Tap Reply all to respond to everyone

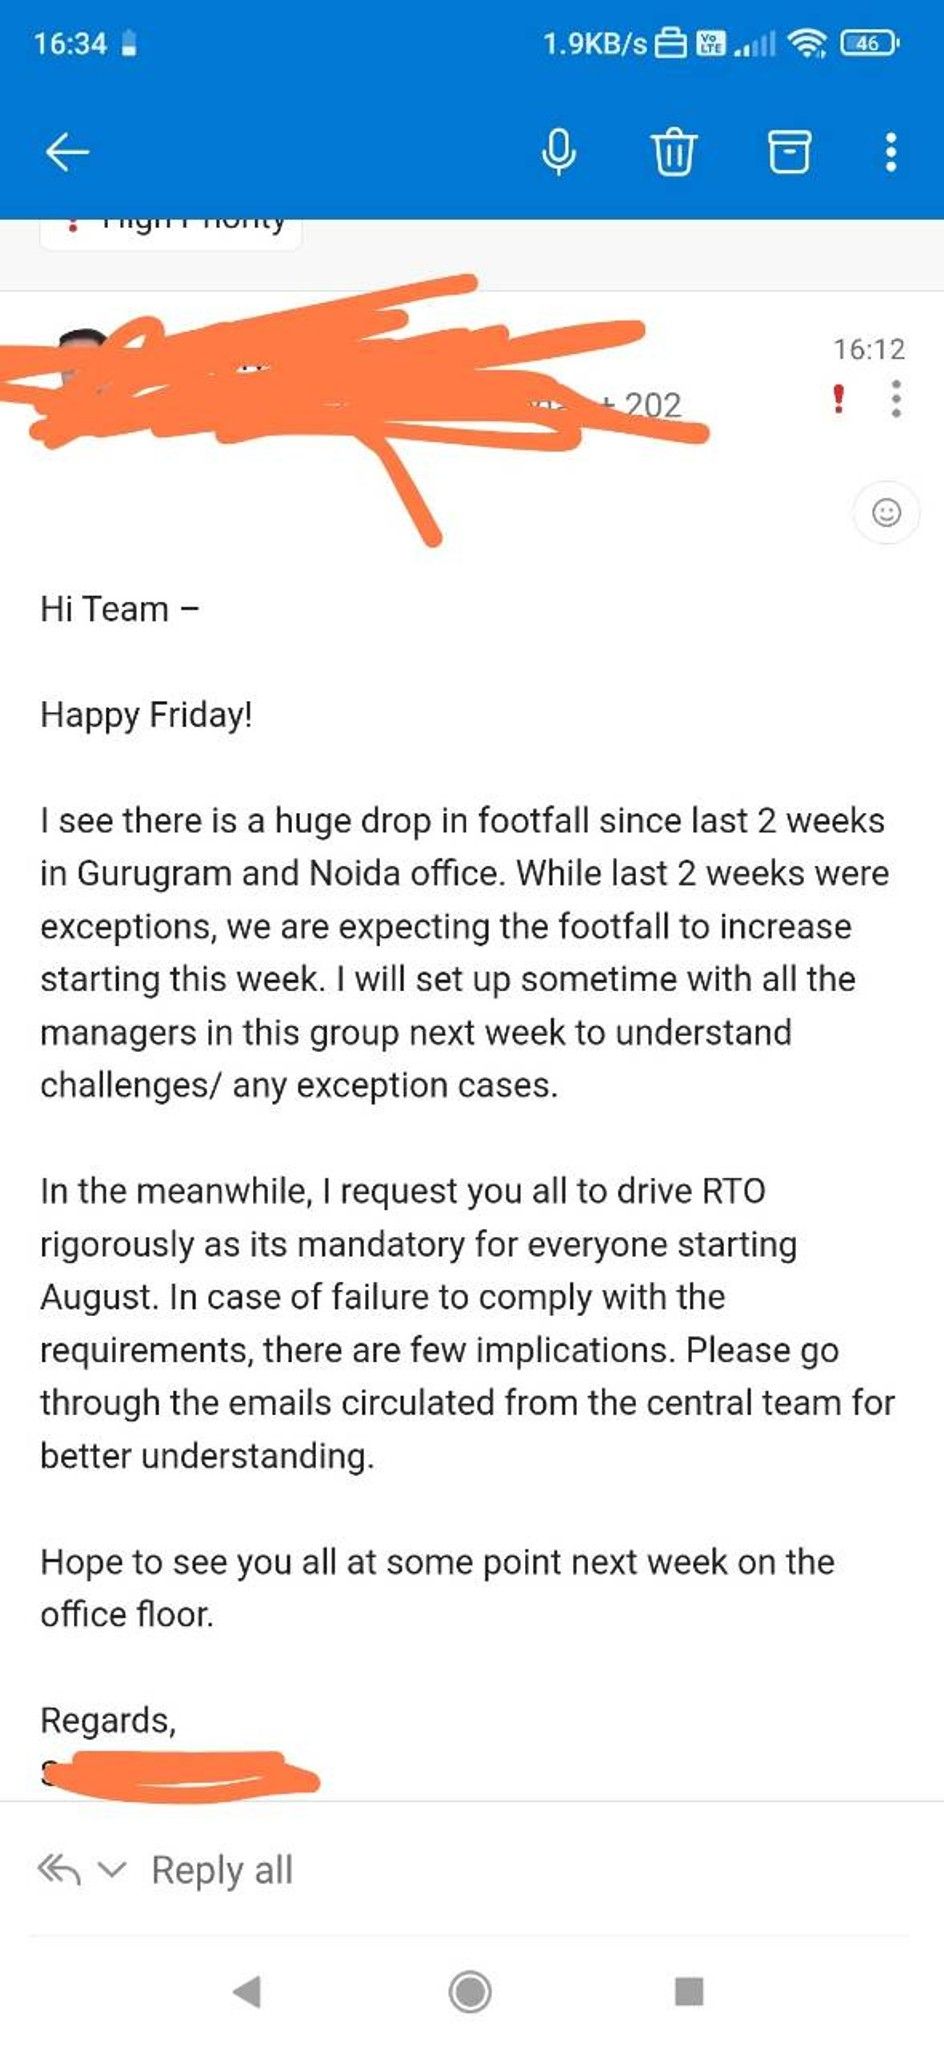coord(219,1868)
